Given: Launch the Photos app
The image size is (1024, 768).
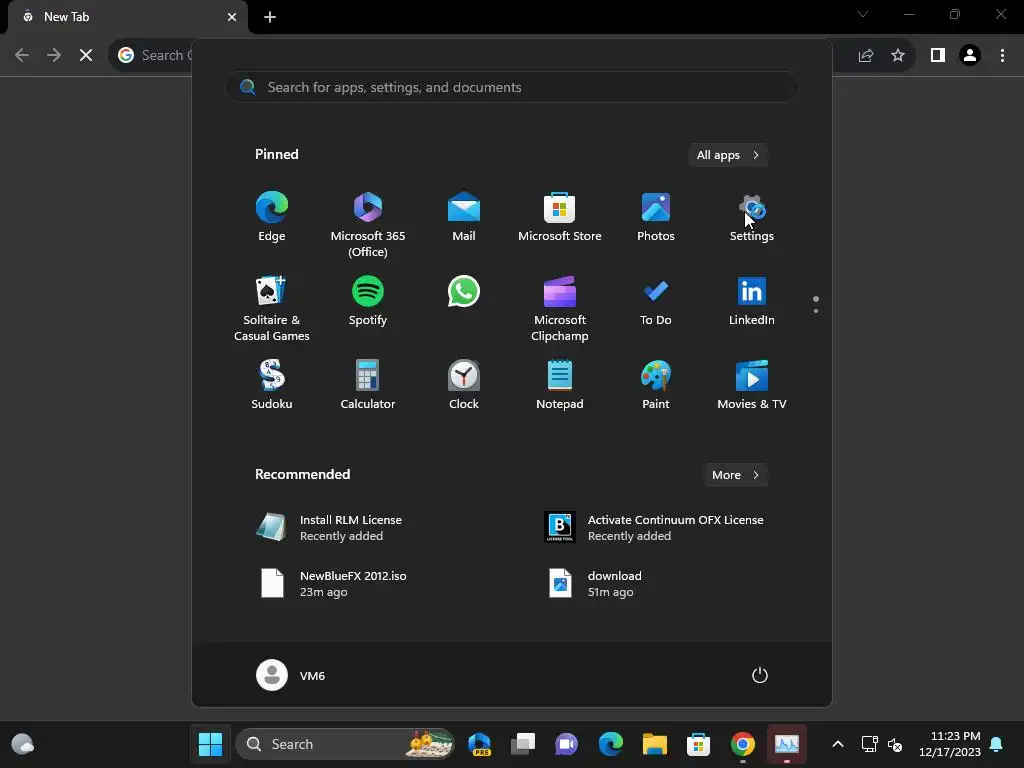Looking at the screenshot, I should pos(656,217).
